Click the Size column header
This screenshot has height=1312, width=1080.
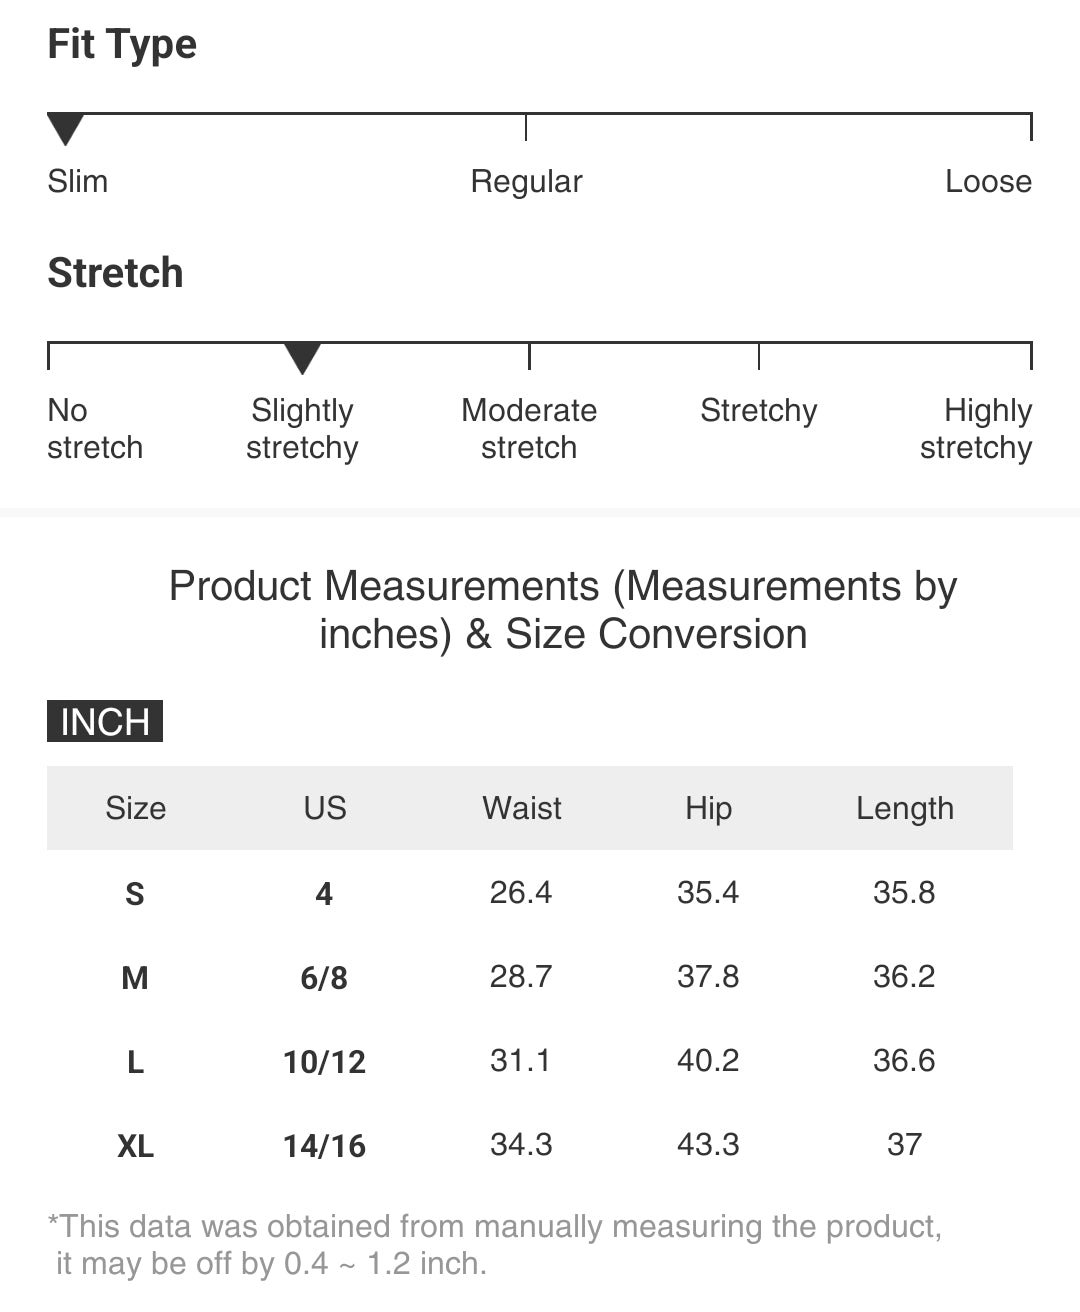coord(136,808)
